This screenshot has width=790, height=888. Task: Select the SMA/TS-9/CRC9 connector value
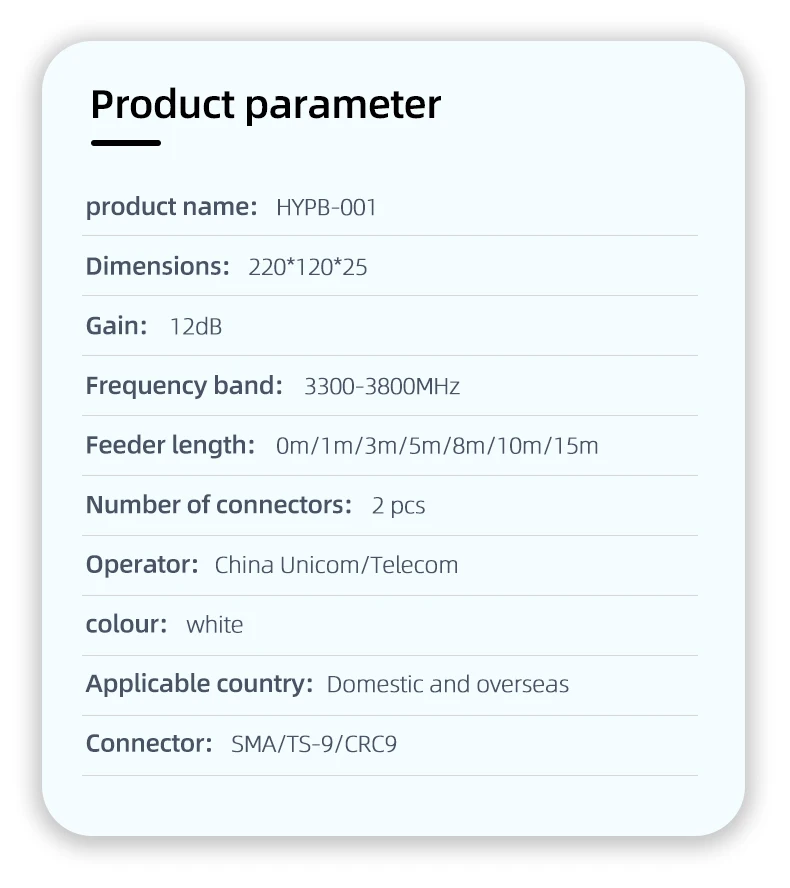pyautogui.click(x=314, y=744)
